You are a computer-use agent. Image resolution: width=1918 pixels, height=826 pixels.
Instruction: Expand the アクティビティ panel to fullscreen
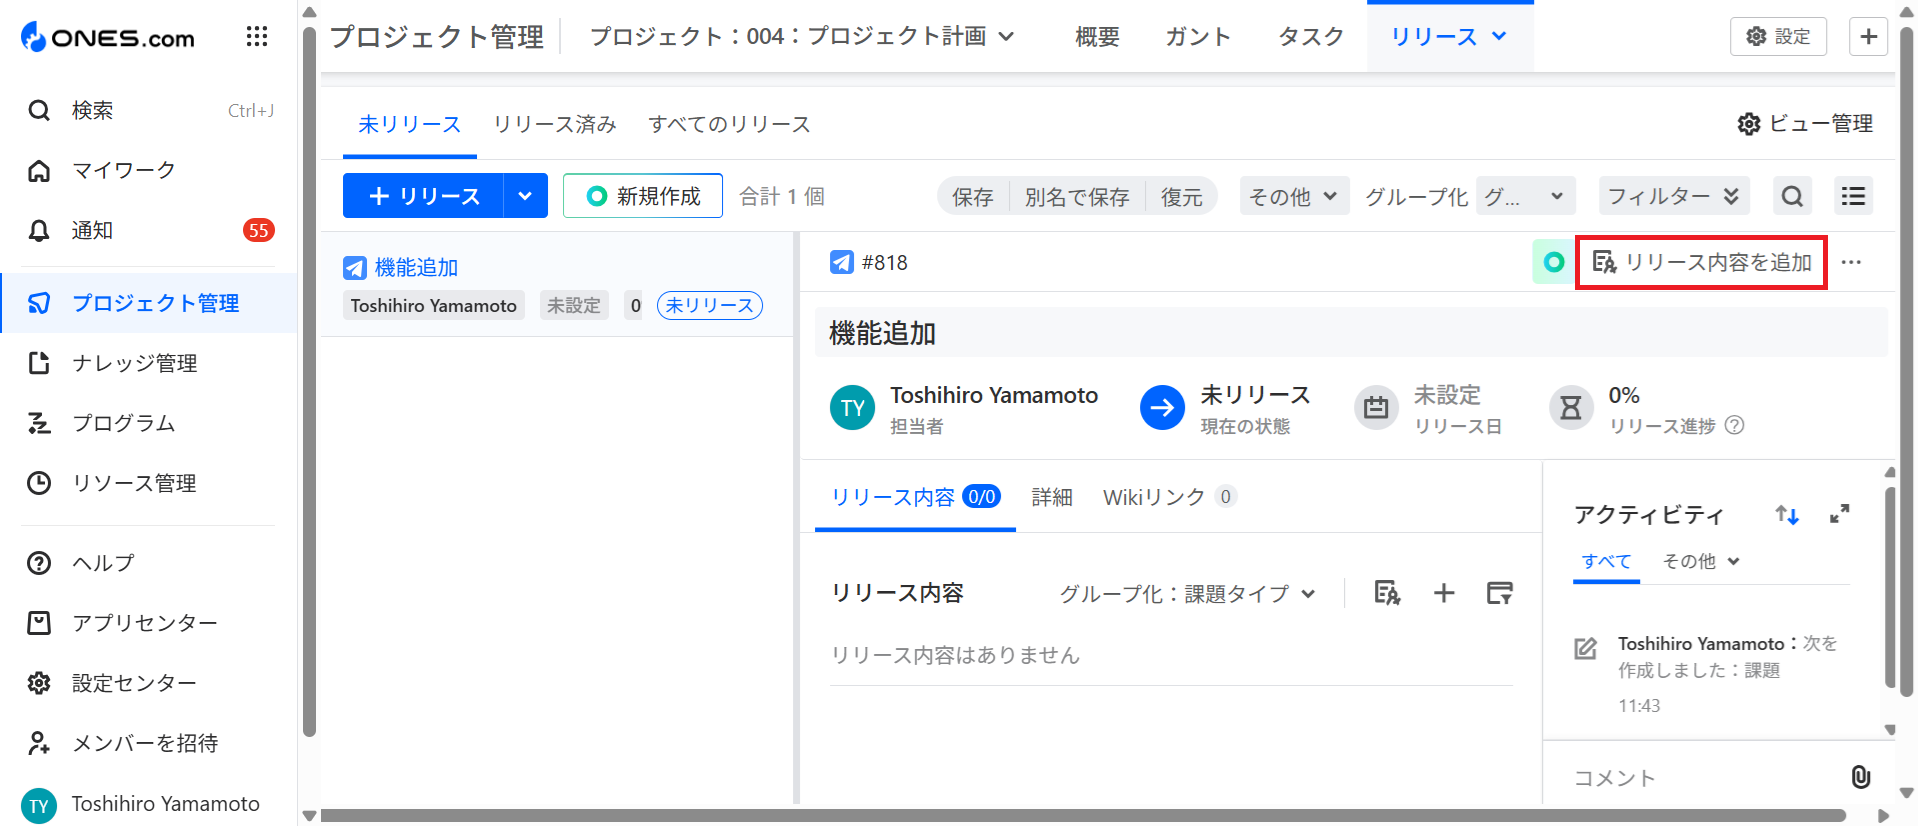(x=1839, y=514)
